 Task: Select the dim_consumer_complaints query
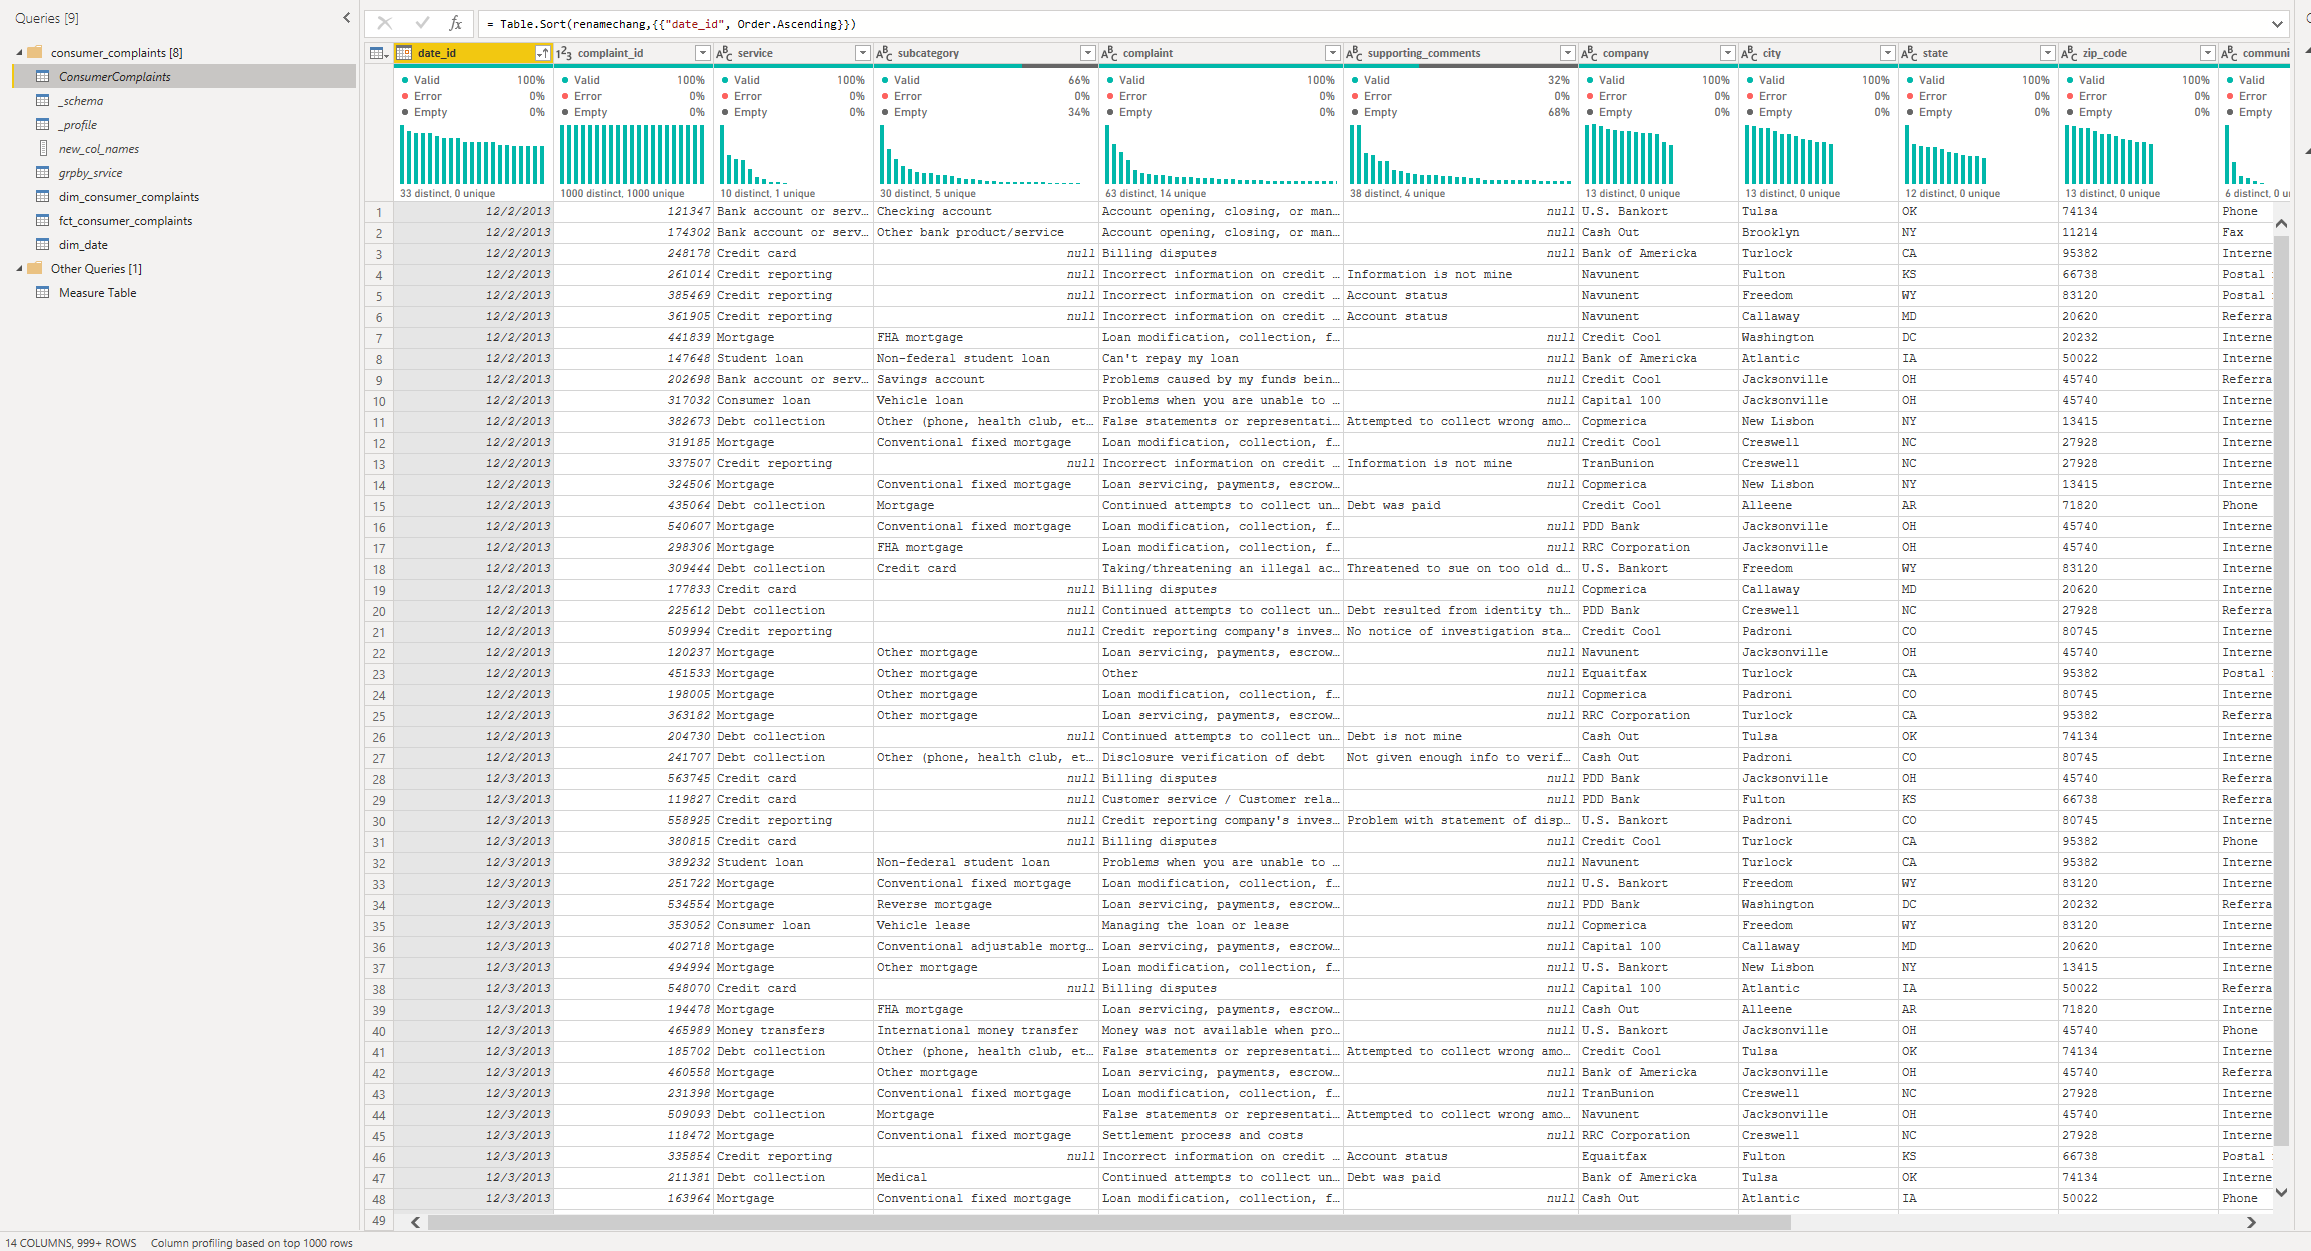tap(184, 196)
